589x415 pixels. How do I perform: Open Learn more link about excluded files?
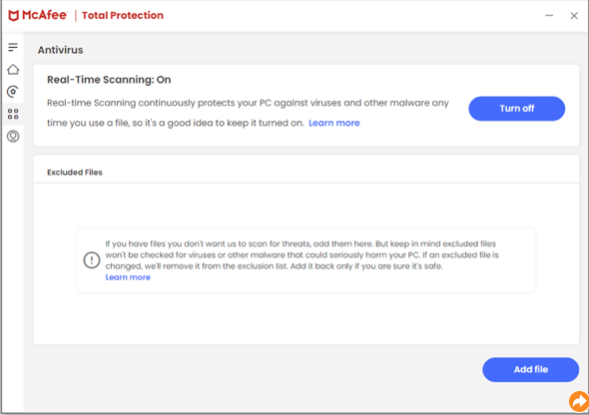pyautogui.click(x=128, y=278)
